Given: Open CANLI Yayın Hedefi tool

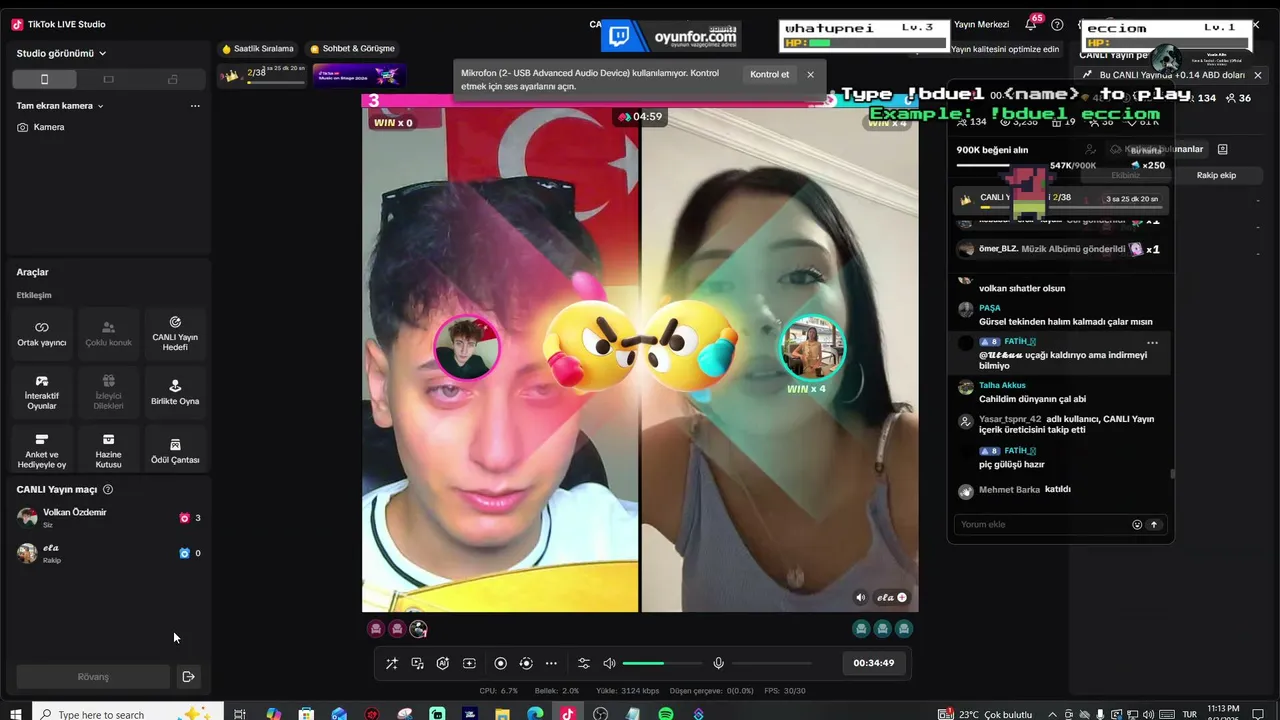Looking at the screenshot, I should point(175,334).
